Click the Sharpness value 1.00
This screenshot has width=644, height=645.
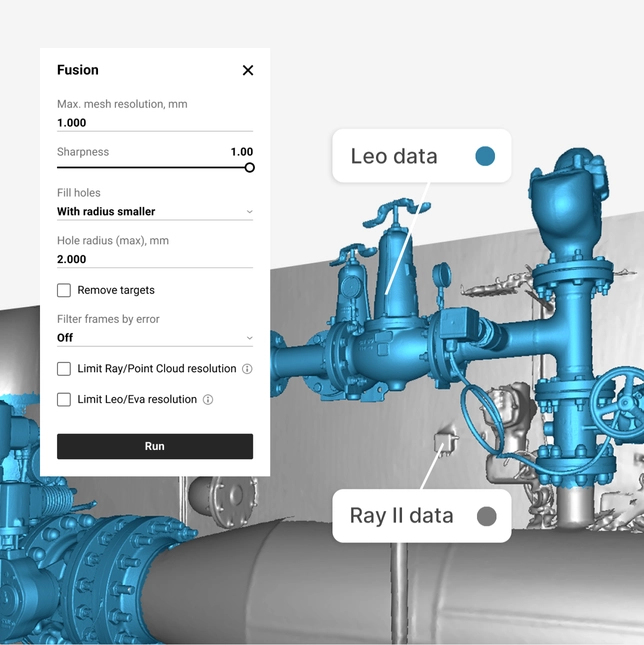coord(241,152)
